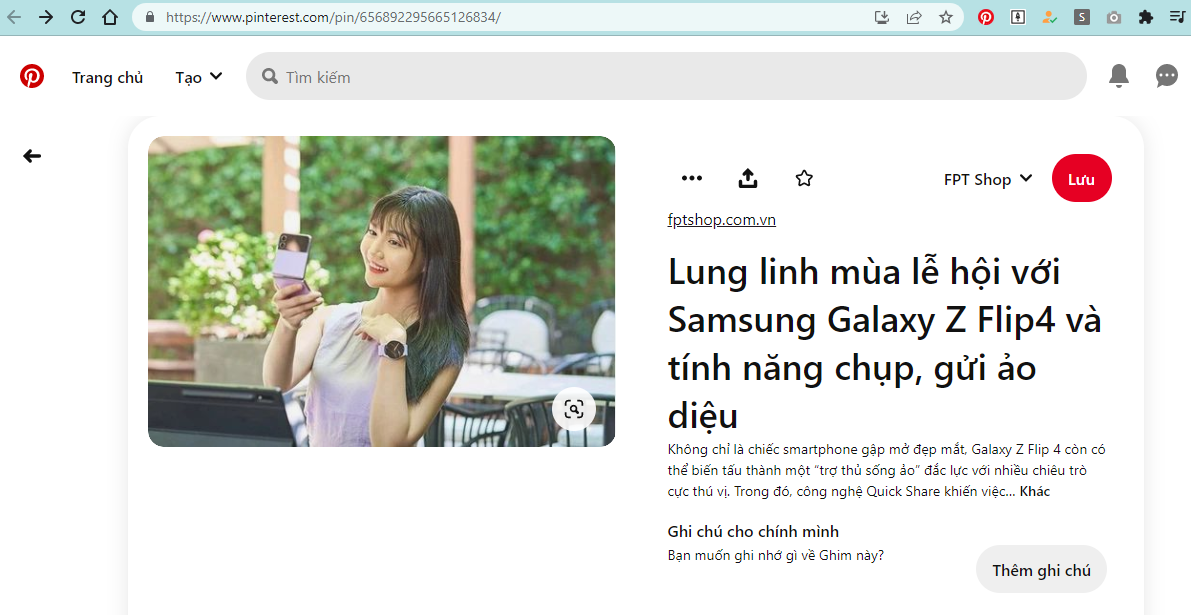Viewport: 1191px width, 615px height.
Task: Launch visual search lens on pin image
Action: point(574,409)
